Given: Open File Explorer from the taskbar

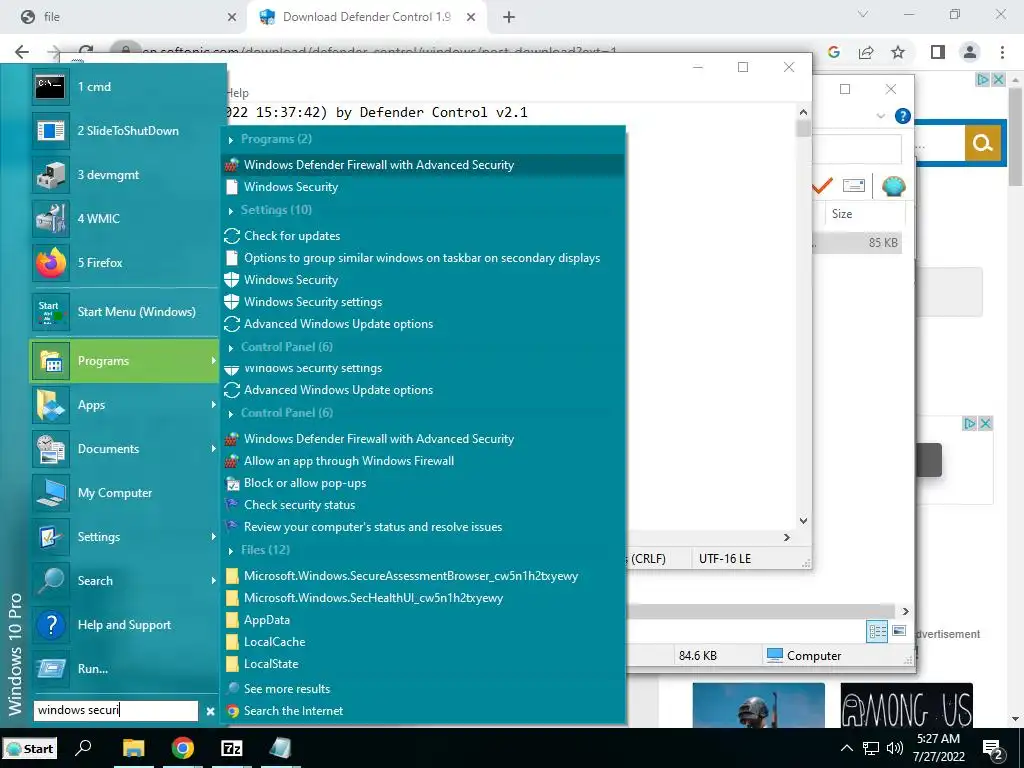Looking at the screenshot, I should [x=133, y=748].
